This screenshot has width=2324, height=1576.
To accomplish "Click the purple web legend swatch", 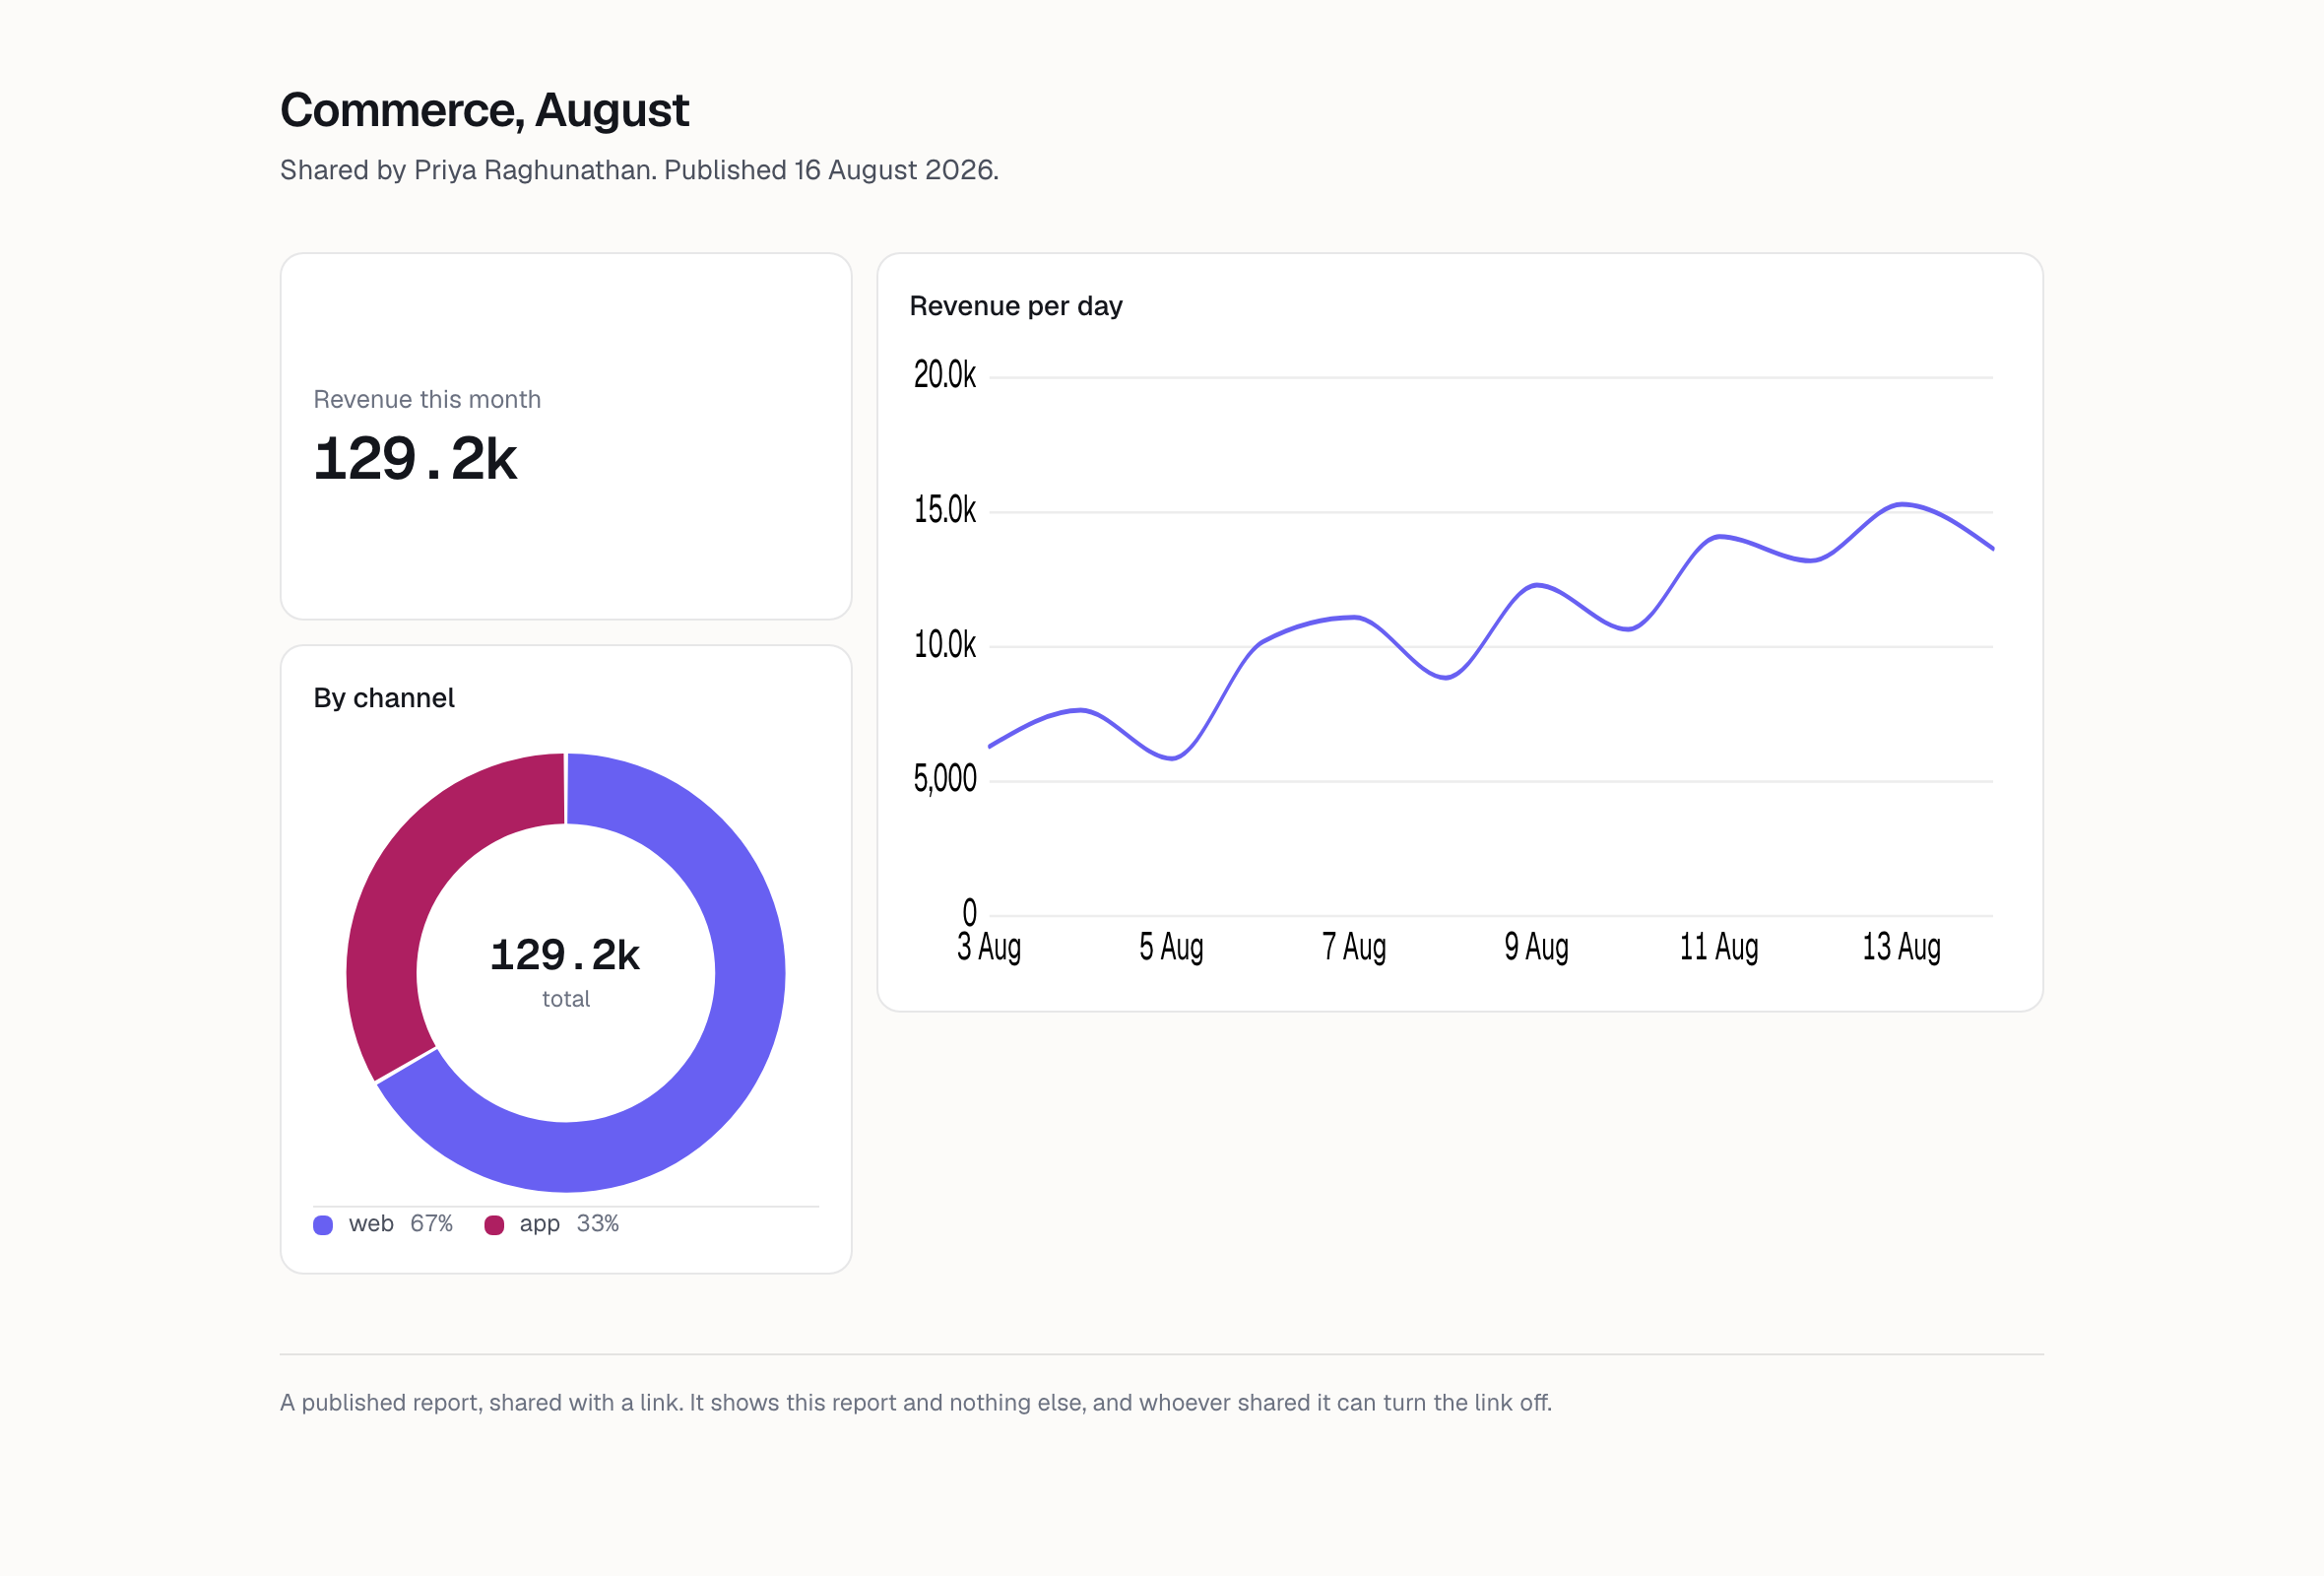I will tap(323, 1225).
